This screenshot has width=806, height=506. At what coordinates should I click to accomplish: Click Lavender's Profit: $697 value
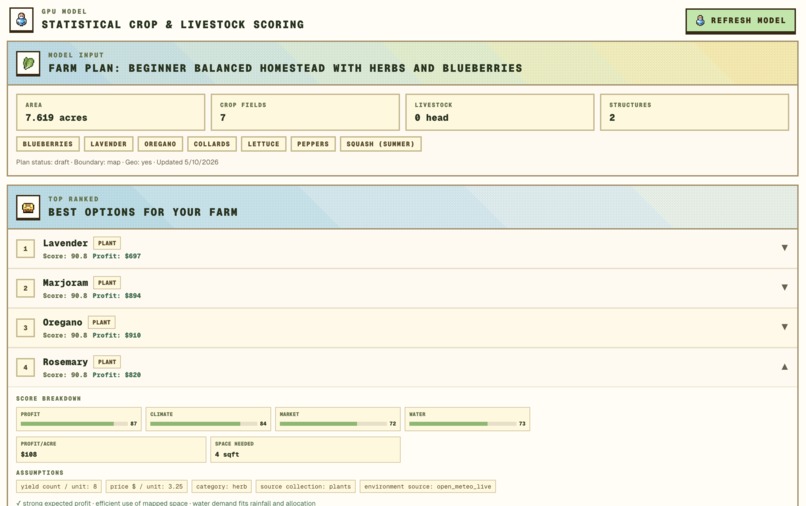[117, 256]
